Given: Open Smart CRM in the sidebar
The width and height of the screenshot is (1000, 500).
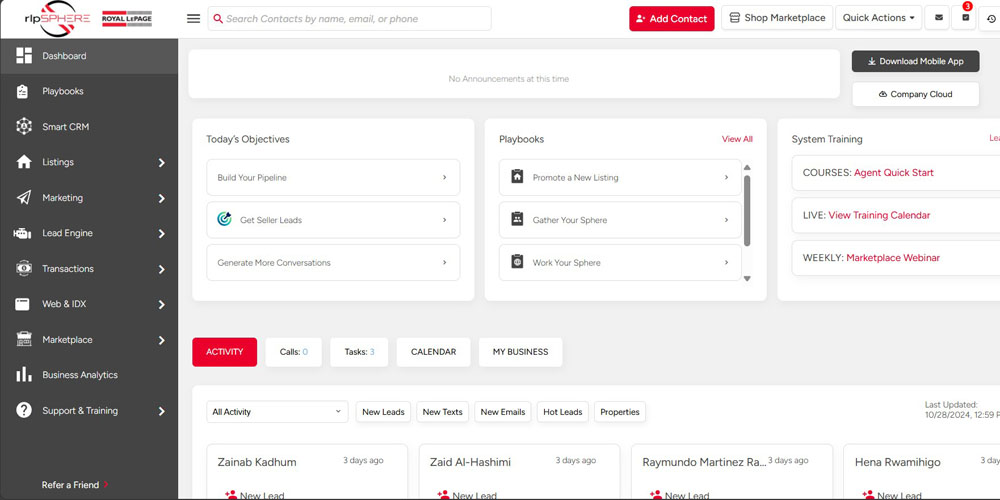Looking at the screenshot, I should [65, 127].
